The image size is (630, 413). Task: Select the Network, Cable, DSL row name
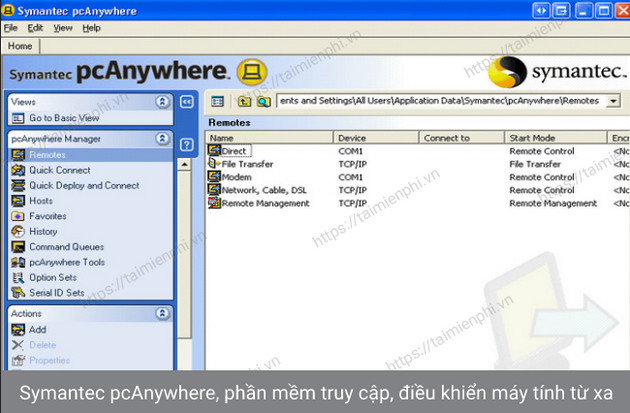(264, 190)
